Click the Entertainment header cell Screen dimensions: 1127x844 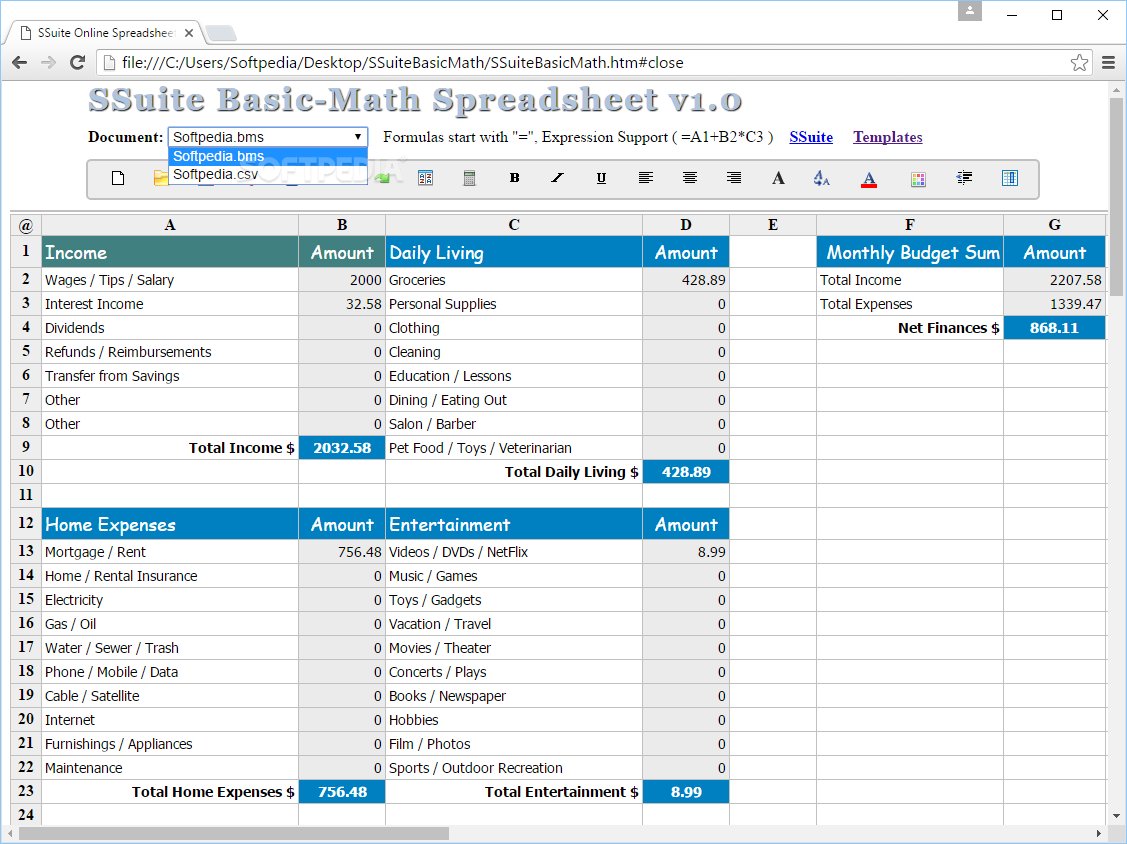pyautogui.click(x=514, y=524)
